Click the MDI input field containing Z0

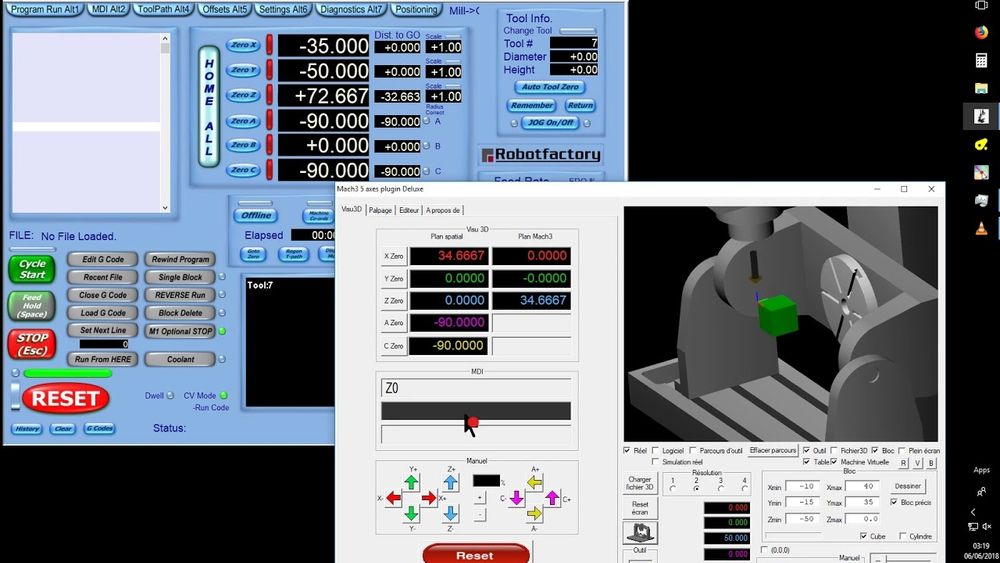coord(476,388)
